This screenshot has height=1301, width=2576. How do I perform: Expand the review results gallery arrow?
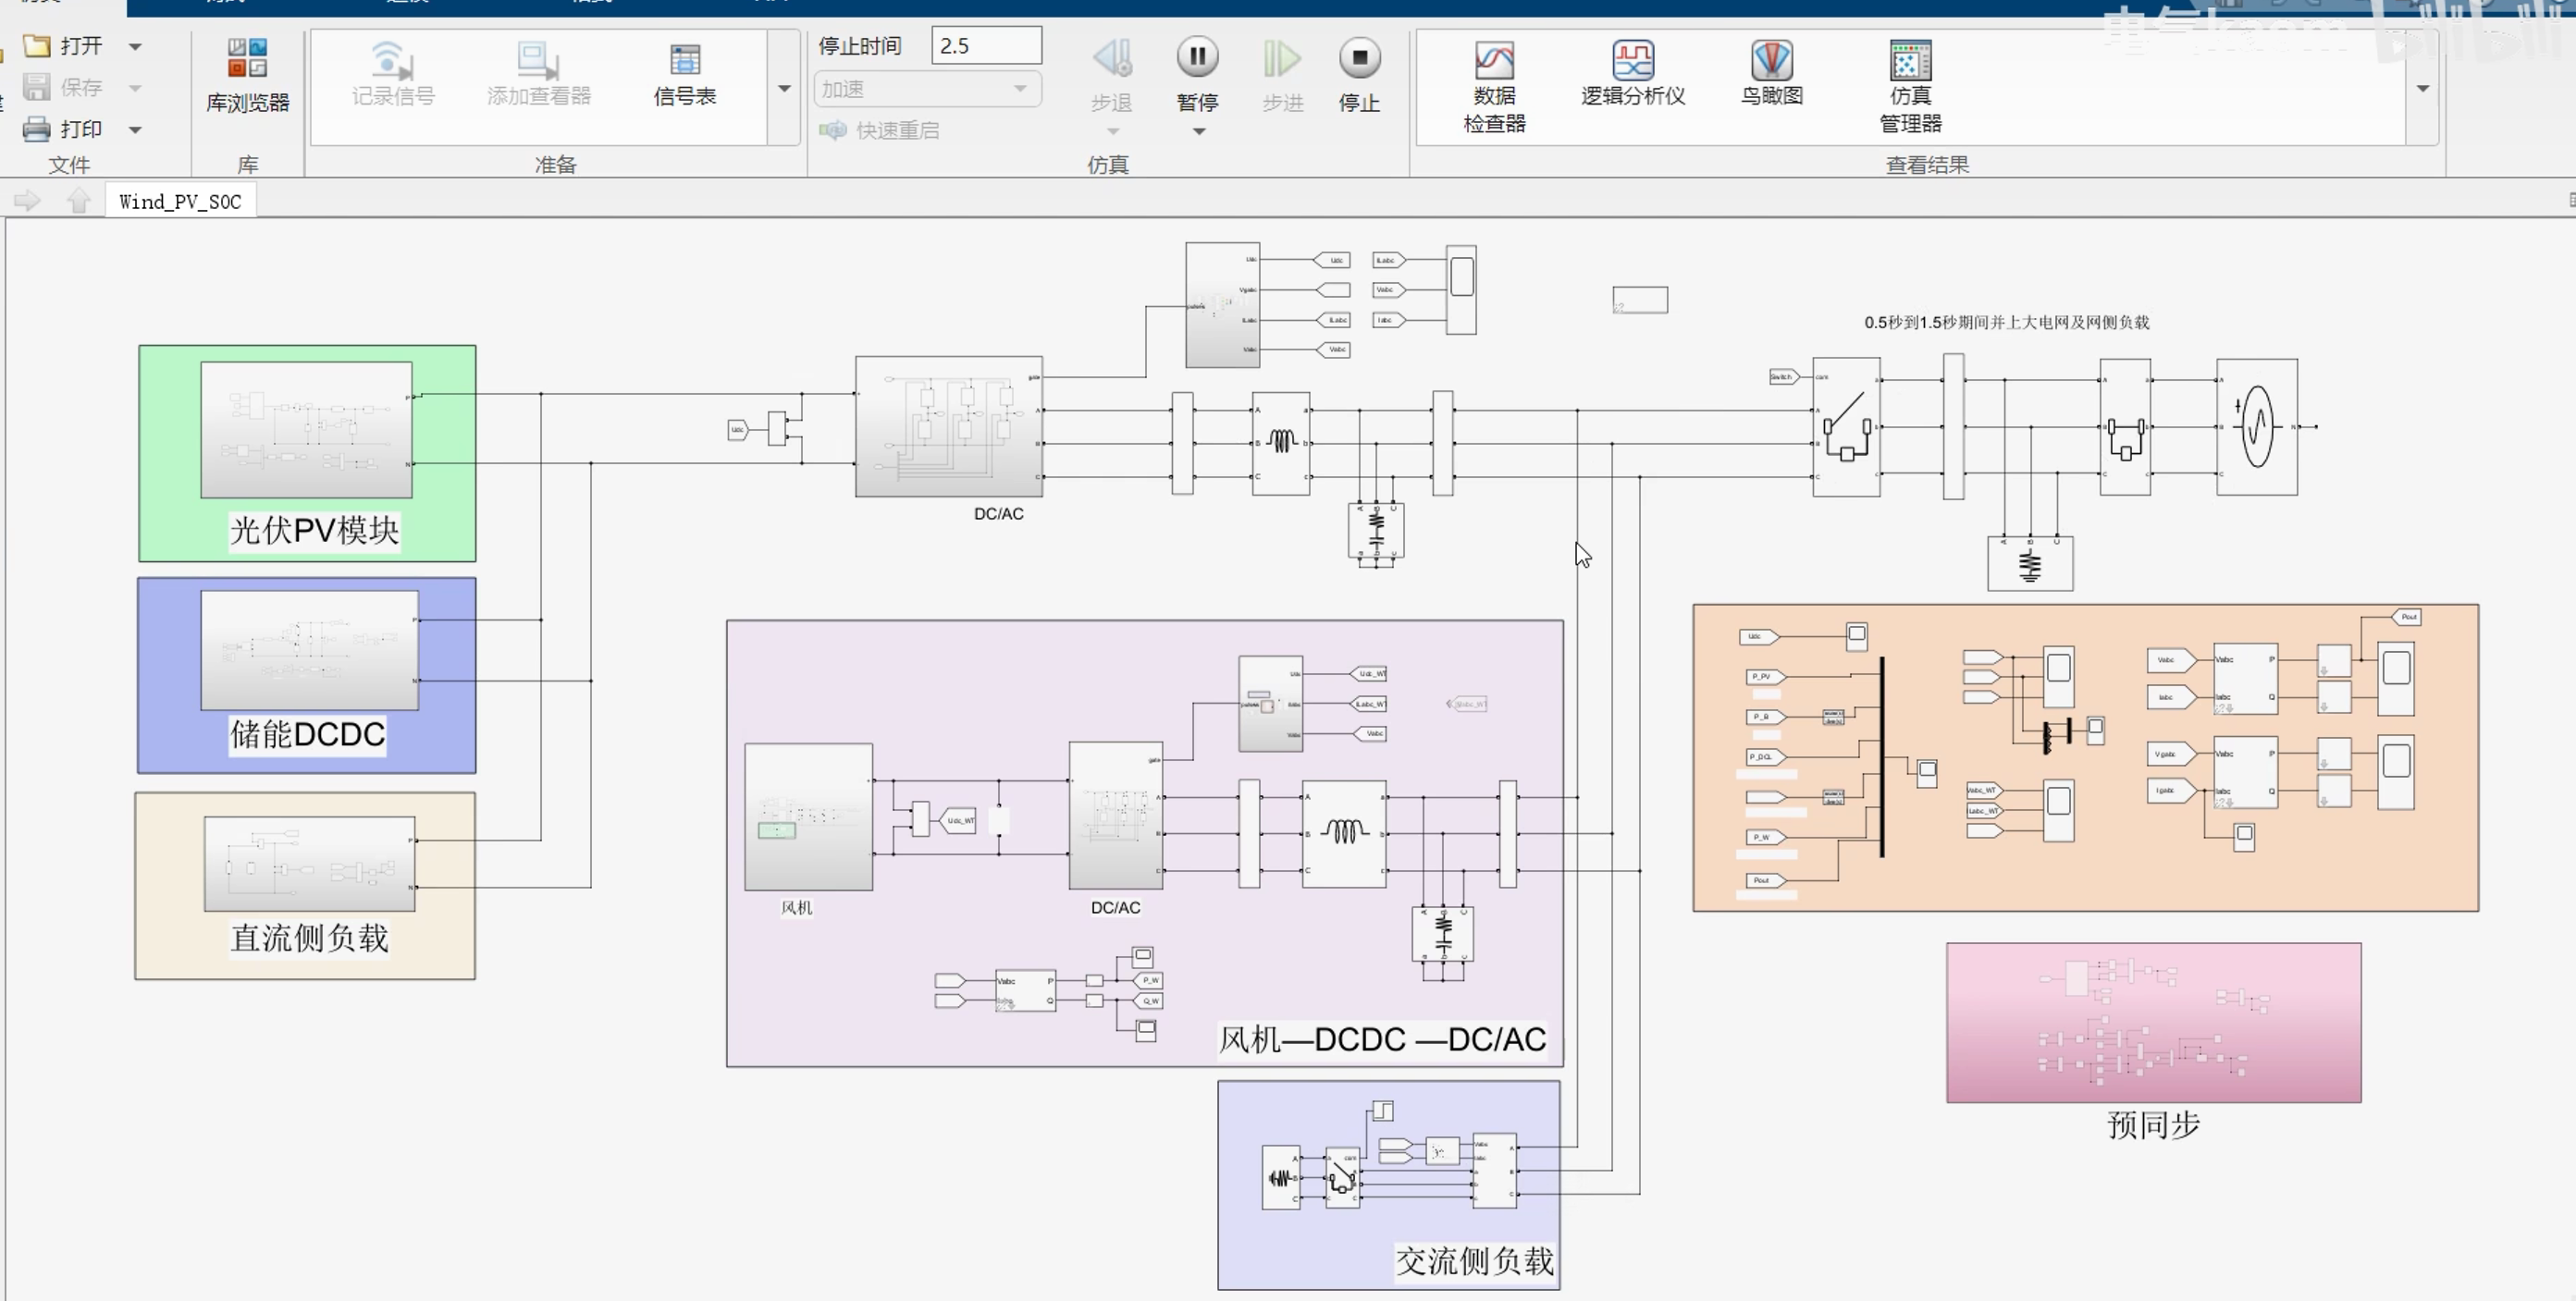2422,89
